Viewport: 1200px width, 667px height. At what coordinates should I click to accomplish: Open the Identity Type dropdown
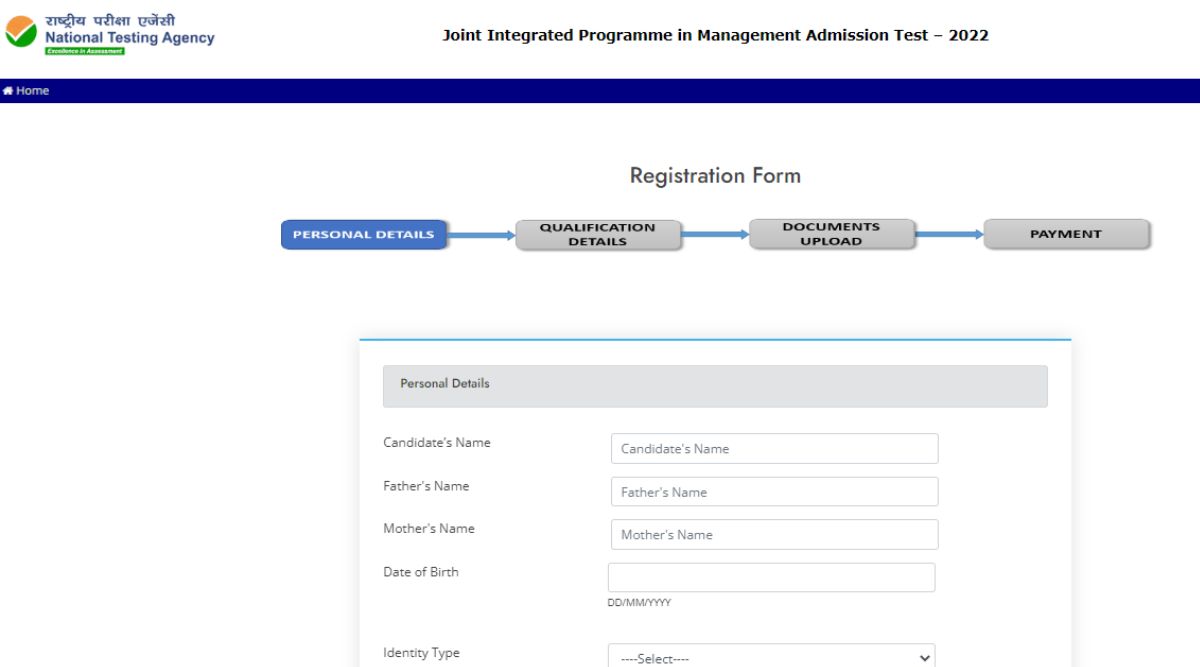pyautogui.click(x=771, y=658)
